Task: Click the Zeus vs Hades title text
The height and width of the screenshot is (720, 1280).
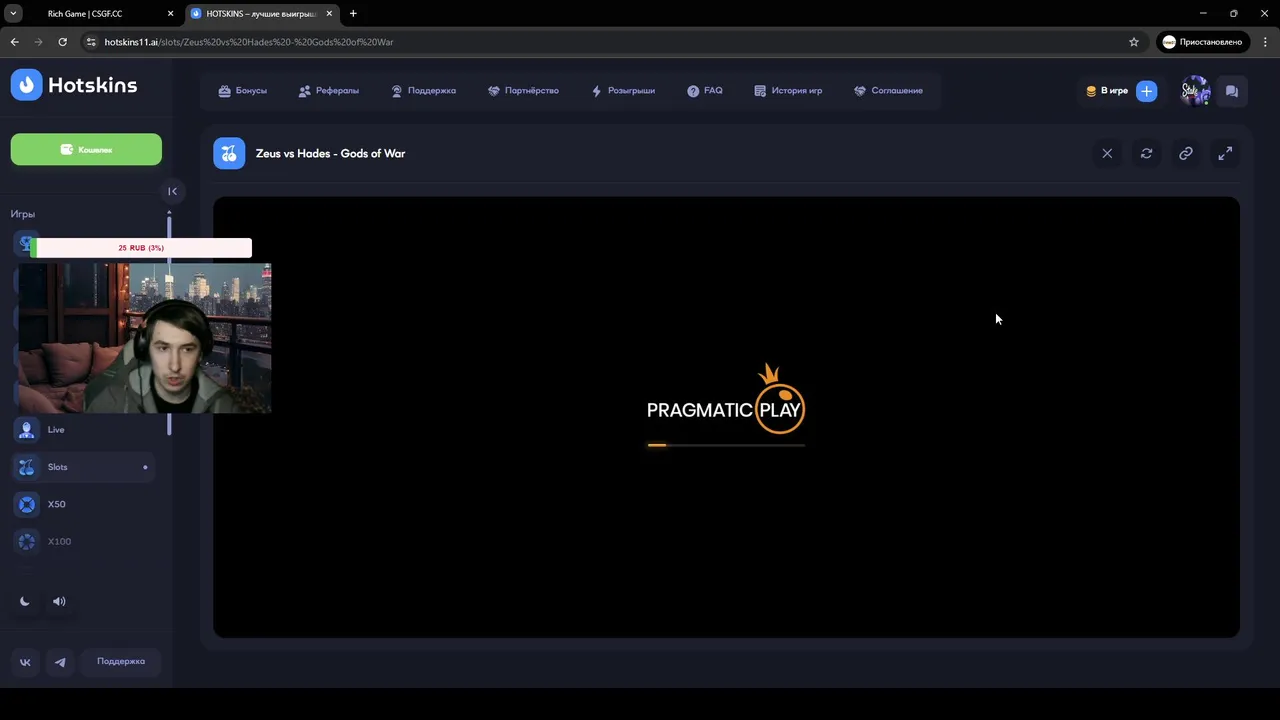Action: [x=330, y=153]
